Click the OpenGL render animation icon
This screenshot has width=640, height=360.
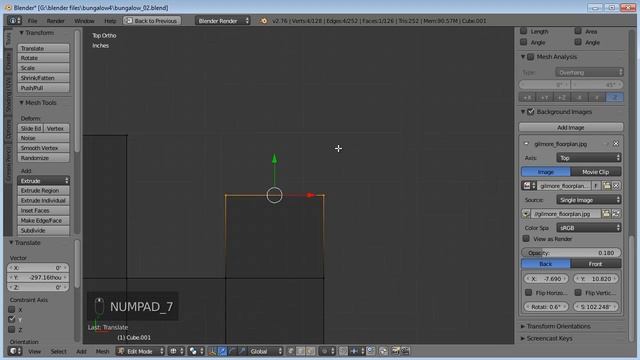tap(405, 351)
